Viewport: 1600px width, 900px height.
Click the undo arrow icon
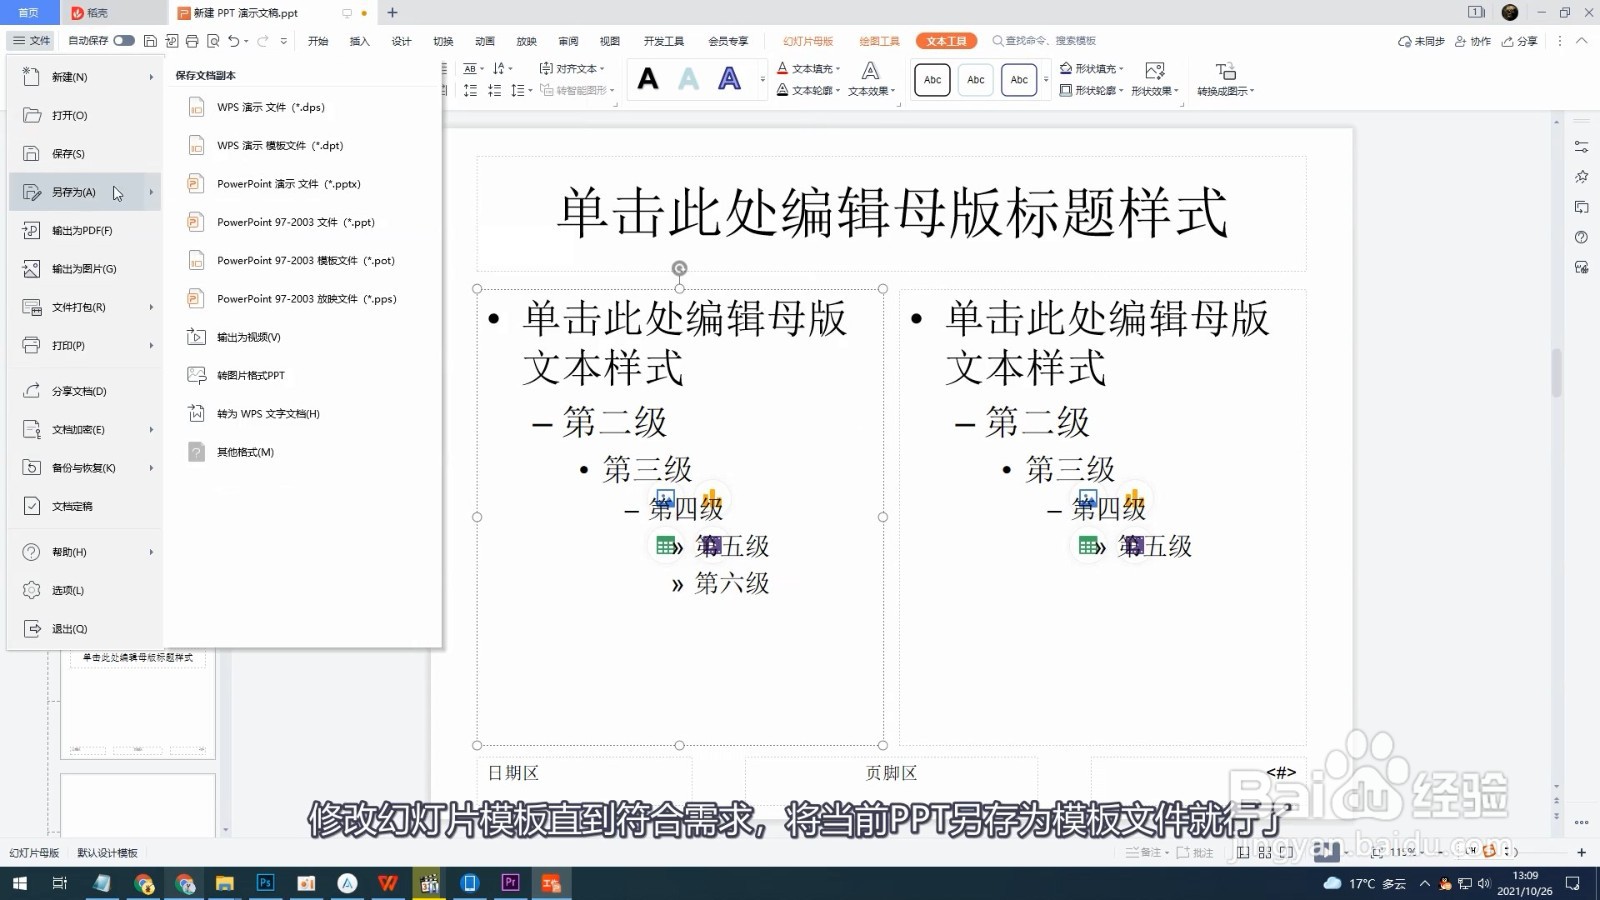click(233, 41)
